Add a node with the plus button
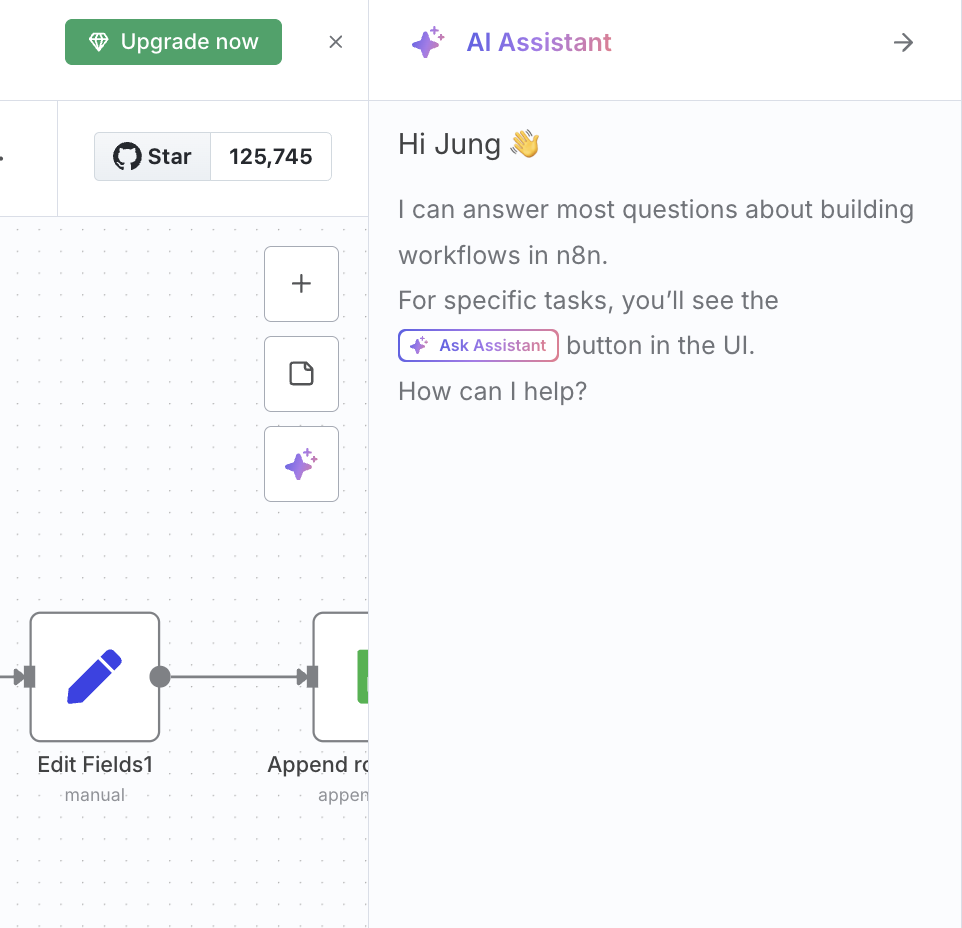The height and width of the screenshot is (928, 962). coord(301,284)
